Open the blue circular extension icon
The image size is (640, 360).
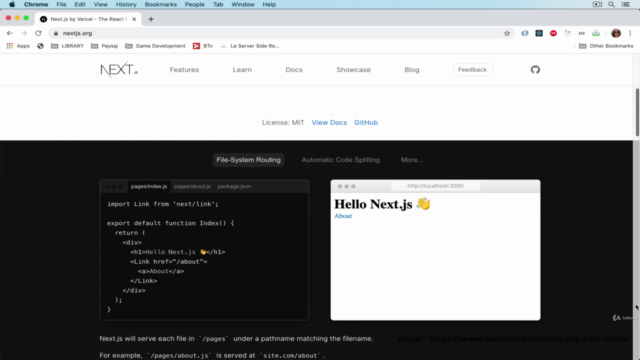click(x=524, y=33)
